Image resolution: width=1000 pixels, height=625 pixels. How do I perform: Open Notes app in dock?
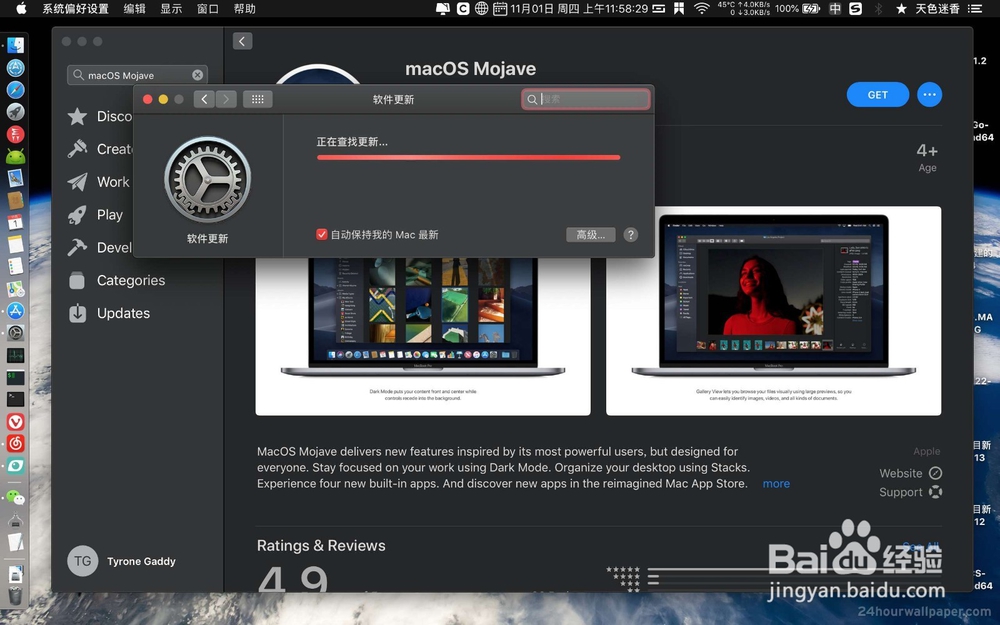(x=15, y=244)
